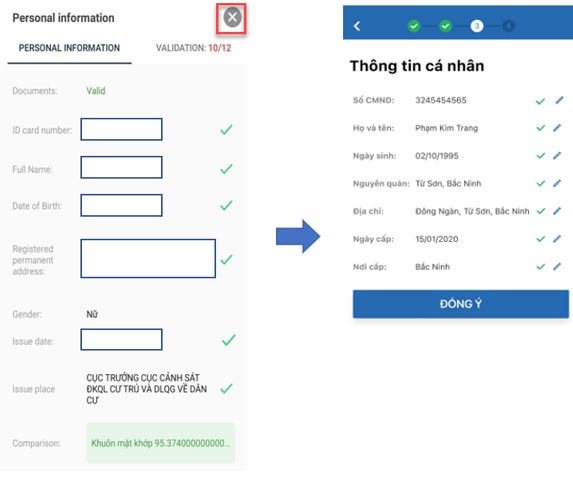
Task: Open the face match Comparison result
Action: [160, 443]
